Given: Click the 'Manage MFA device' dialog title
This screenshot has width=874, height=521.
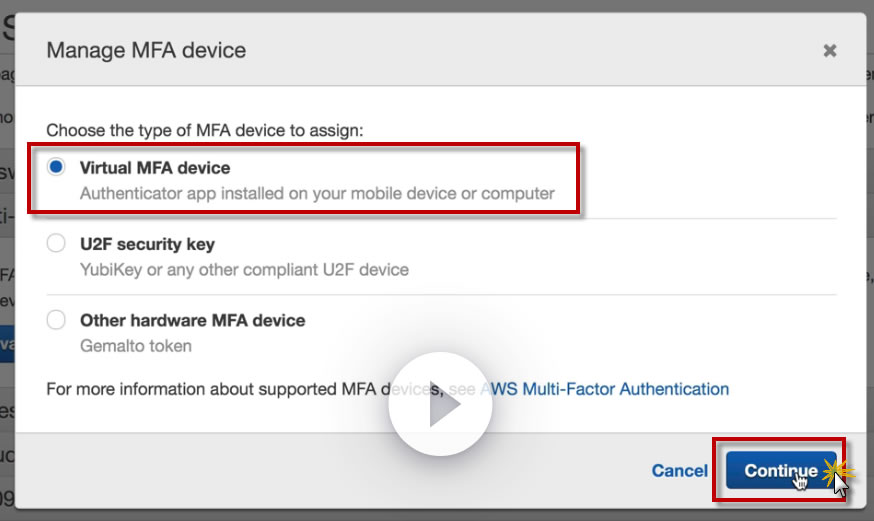Looking at the screenshot, I should tap(146, 50).
